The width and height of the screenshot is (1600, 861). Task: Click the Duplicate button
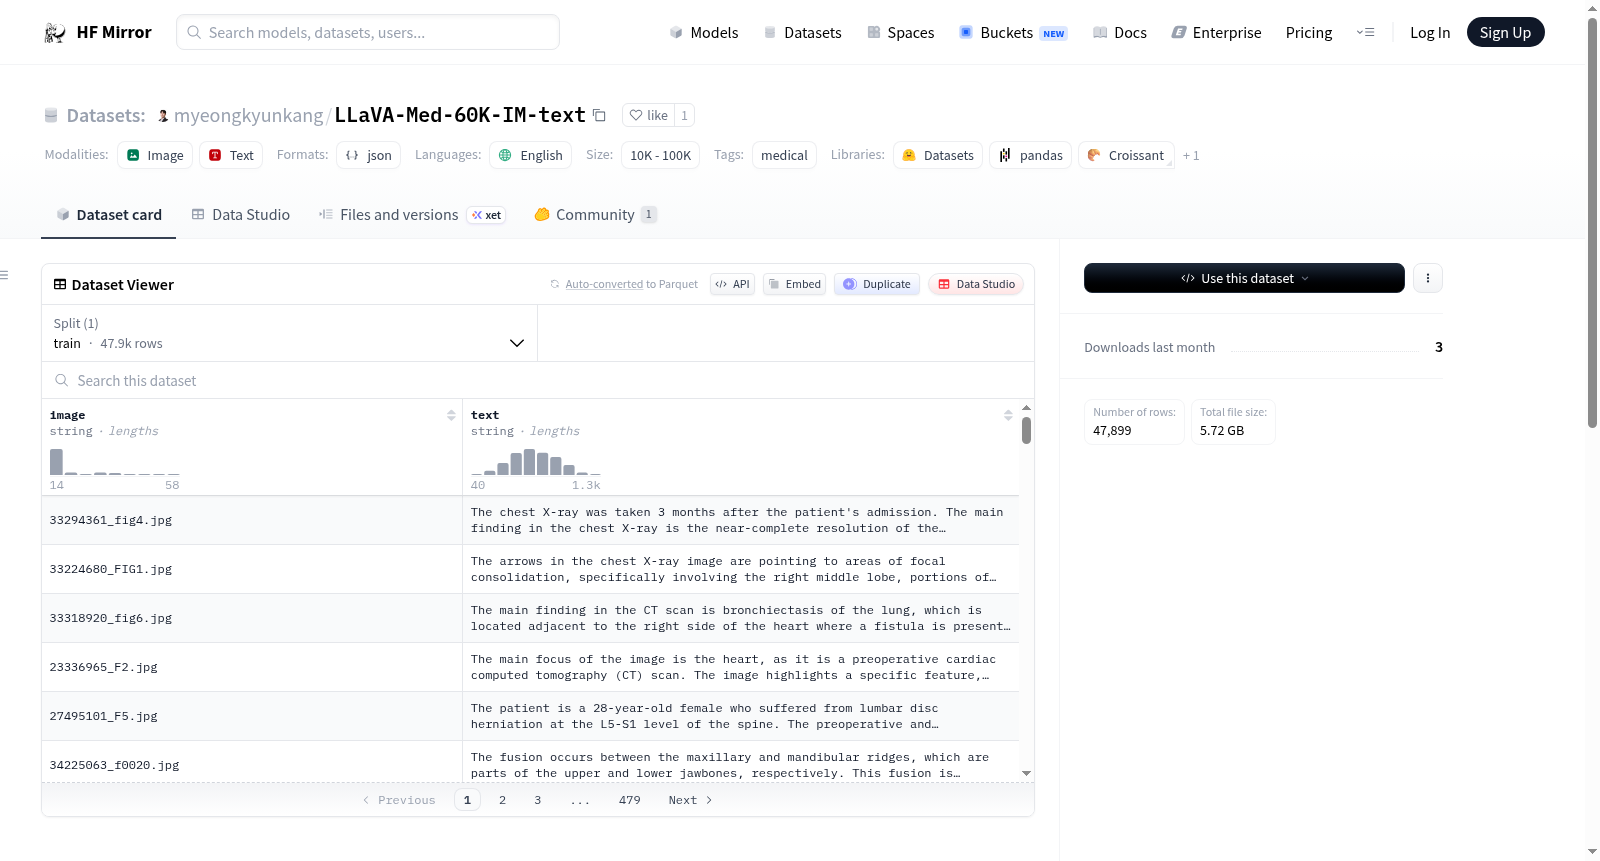click(877, 284)
